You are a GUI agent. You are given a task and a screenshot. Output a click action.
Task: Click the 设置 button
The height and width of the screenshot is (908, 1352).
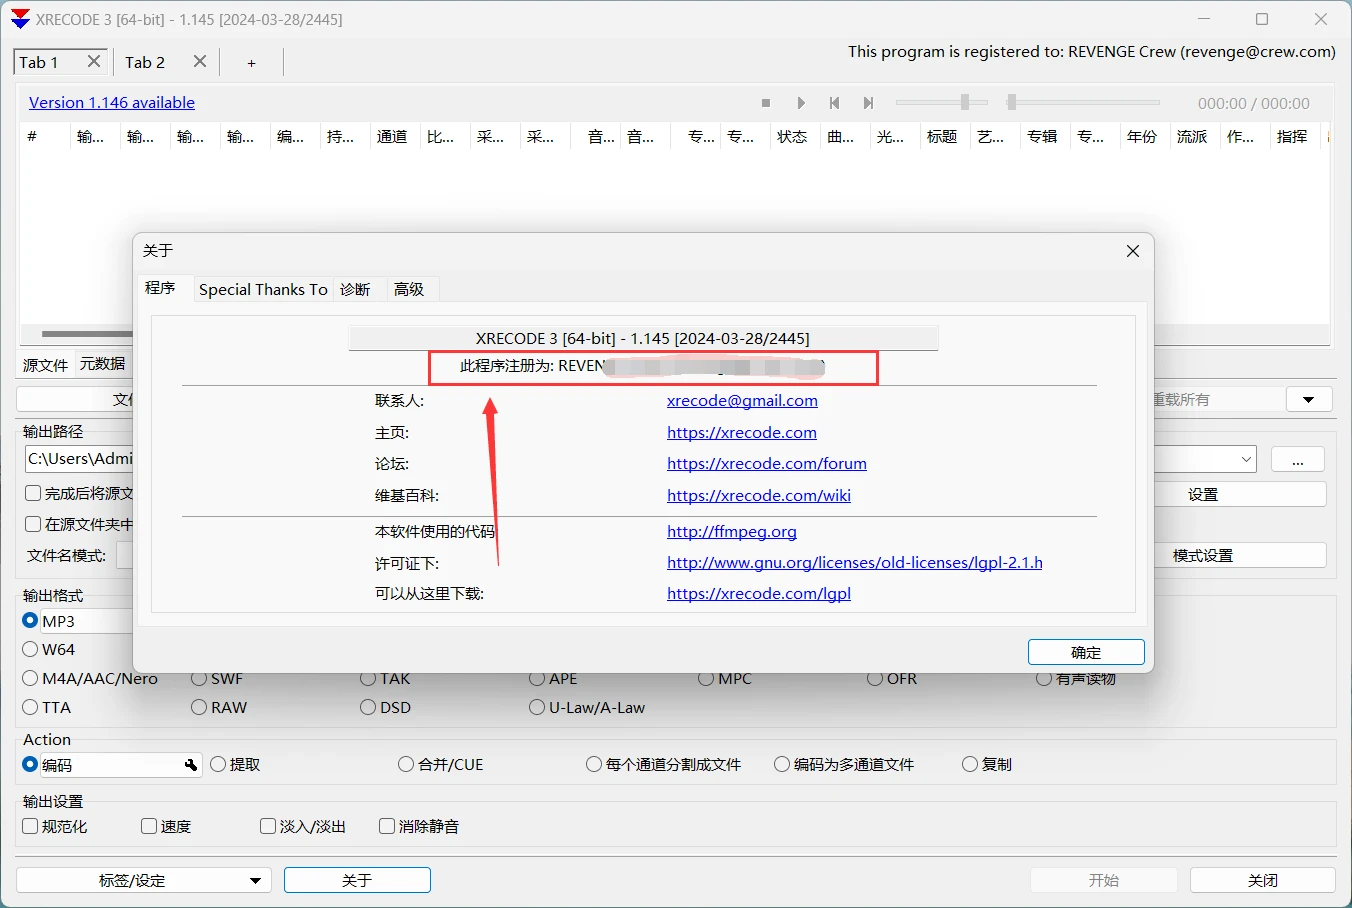1240,494
